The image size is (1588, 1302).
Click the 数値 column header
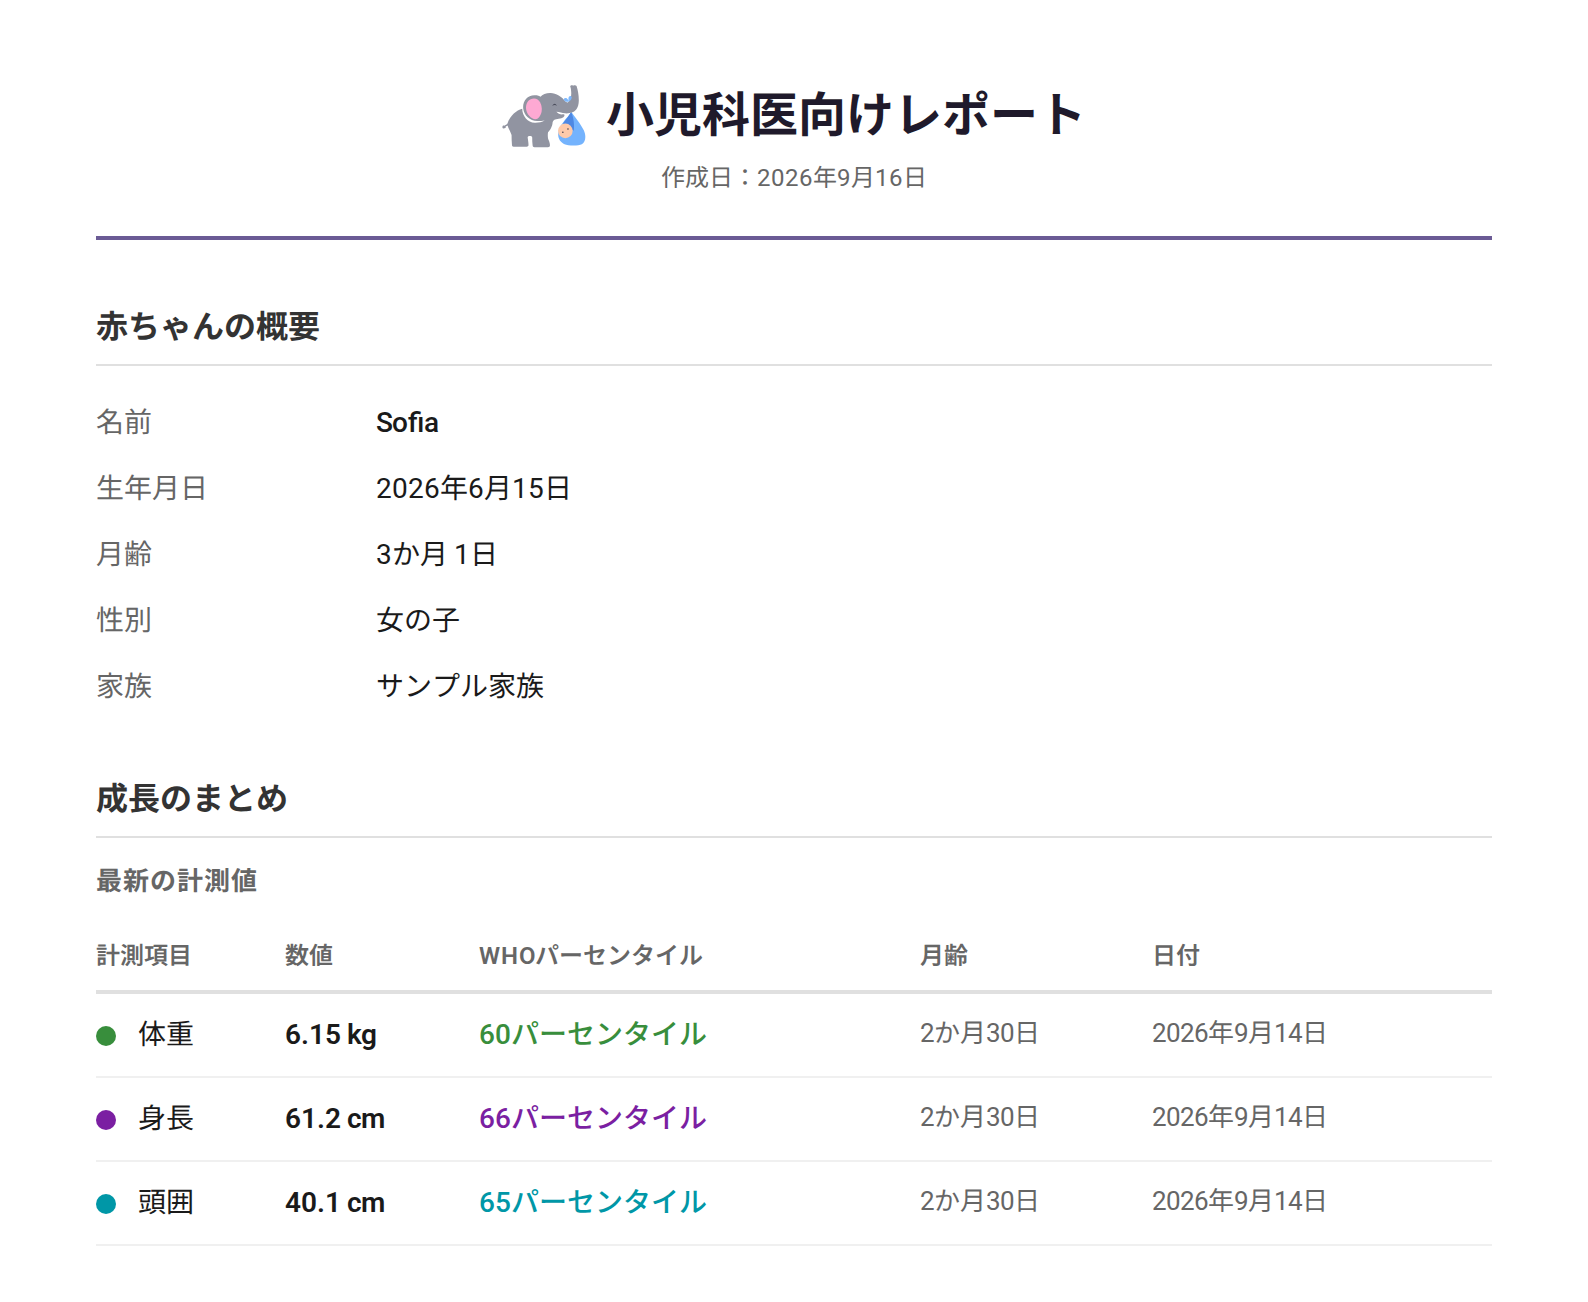coord(309,955)
